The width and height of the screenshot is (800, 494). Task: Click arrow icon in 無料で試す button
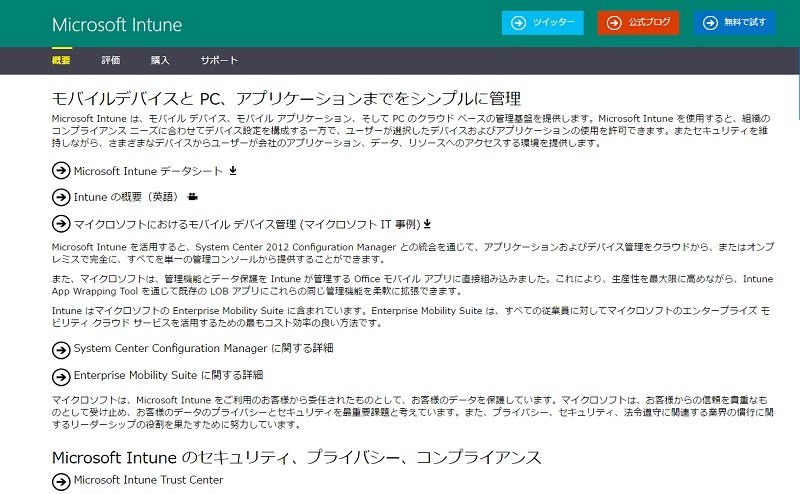(710, 23)
